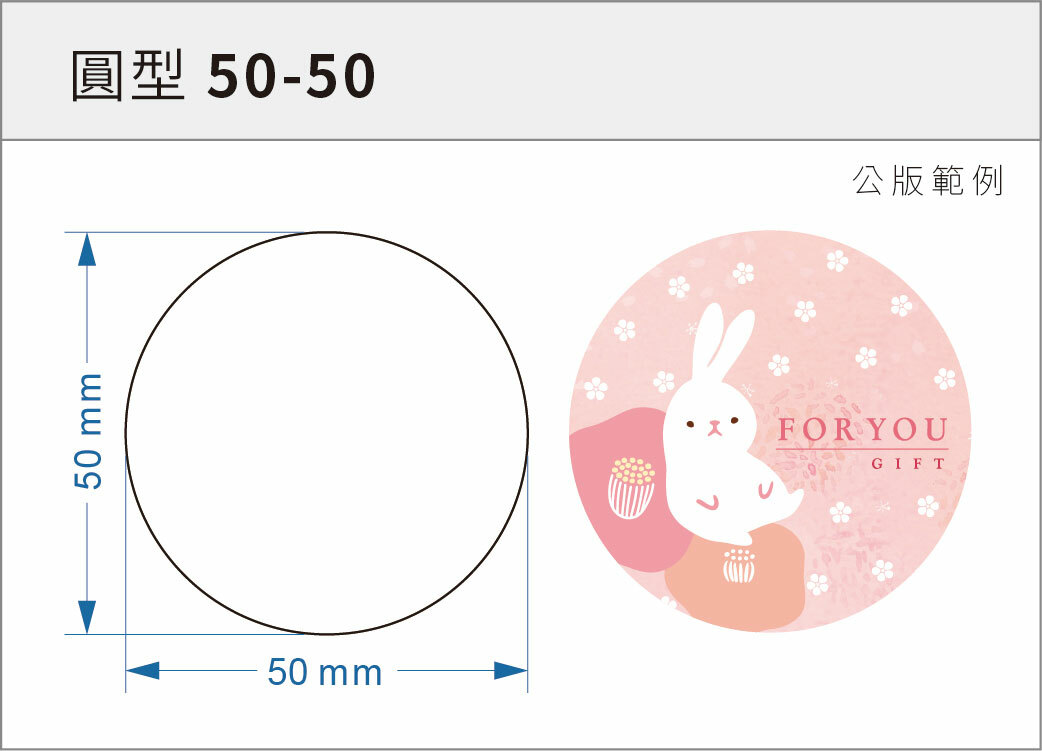The width and height of the screenshot is (1042, 751).
Task: Click the small white plant on peach shape
Action: (x=739, y=566)
